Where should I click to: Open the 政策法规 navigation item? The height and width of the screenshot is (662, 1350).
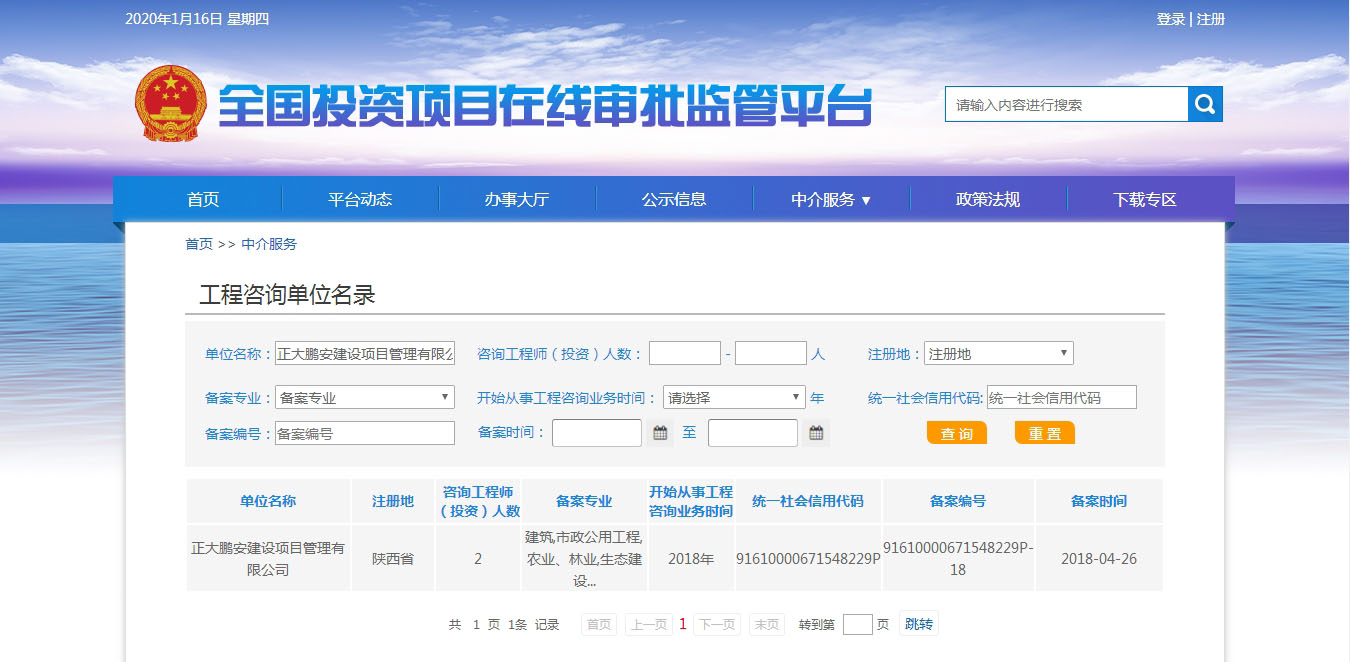point(988,199)
